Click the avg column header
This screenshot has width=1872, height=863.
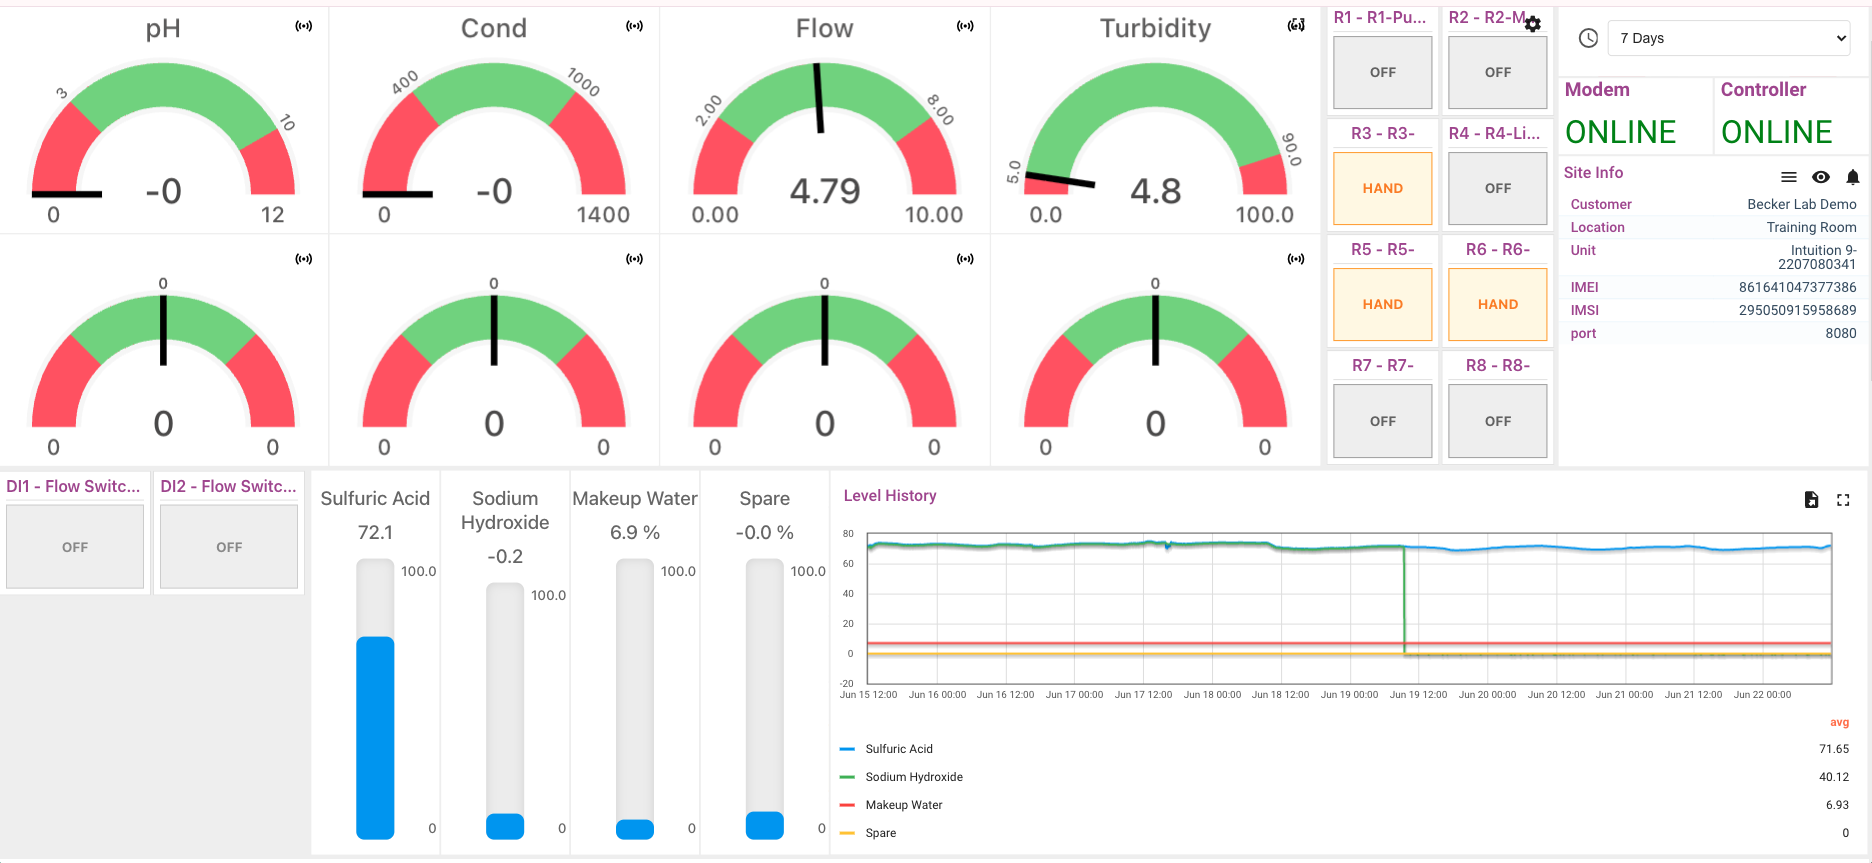1840,722
